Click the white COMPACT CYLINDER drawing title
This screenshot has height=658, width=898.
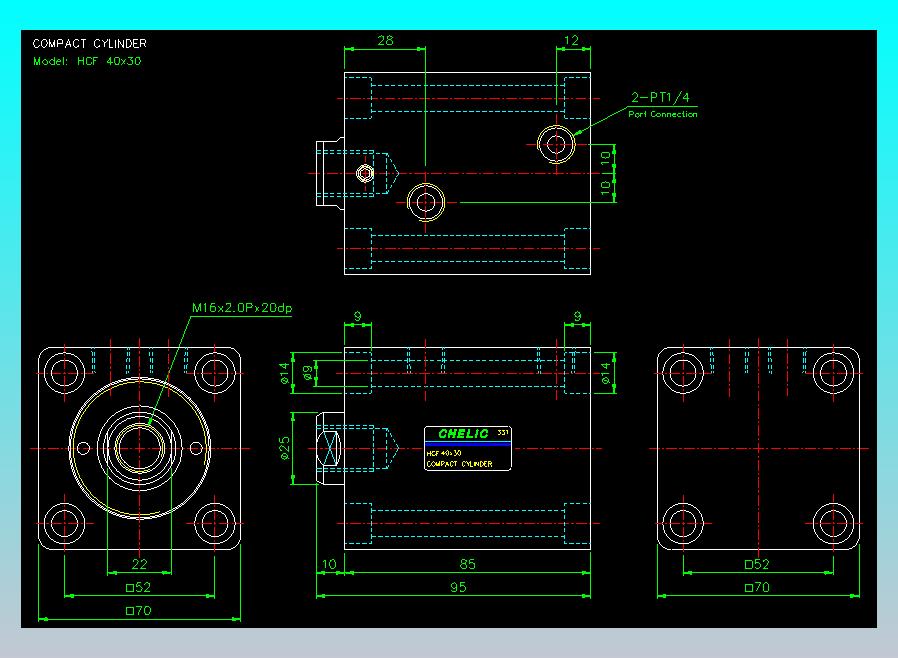pos(89,44)
